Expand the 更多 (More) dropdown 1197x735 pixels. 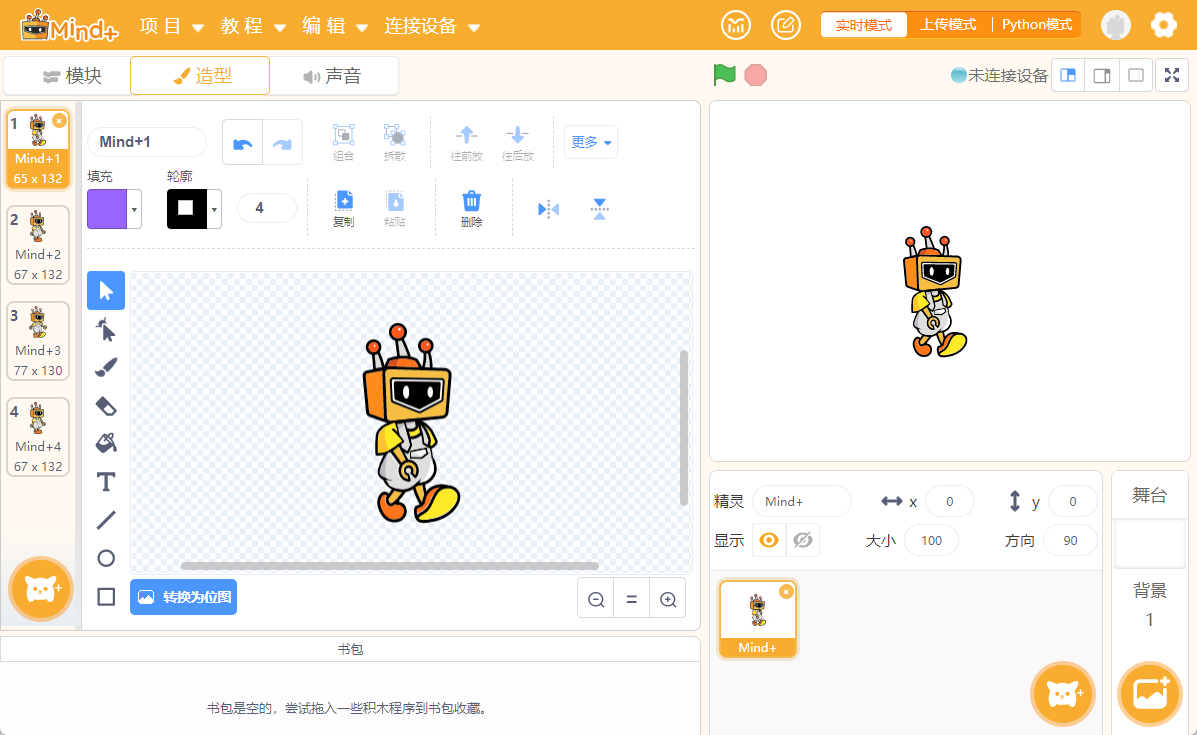[x=591, y=142]
